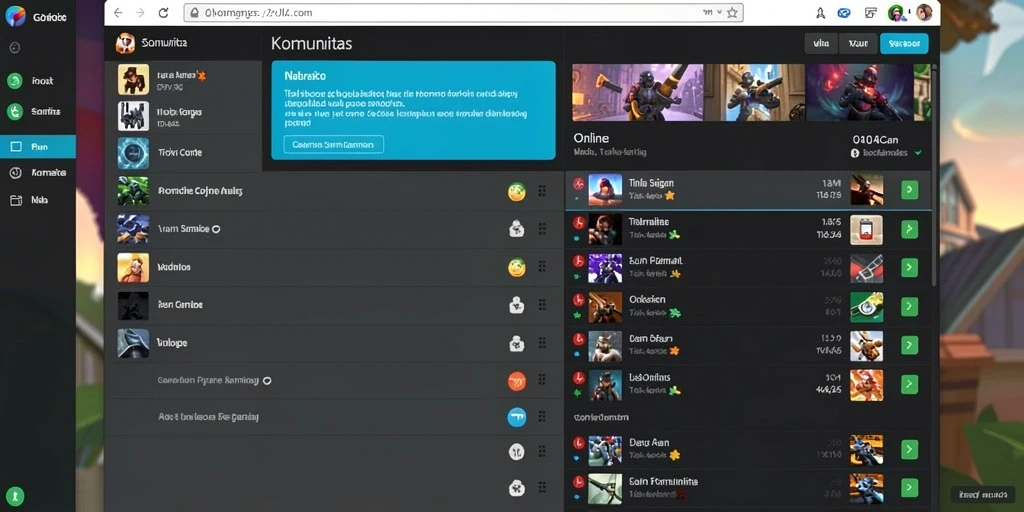Bookmark this page with the star icon
Screen dimensions: 1024x512
(732, 12)
